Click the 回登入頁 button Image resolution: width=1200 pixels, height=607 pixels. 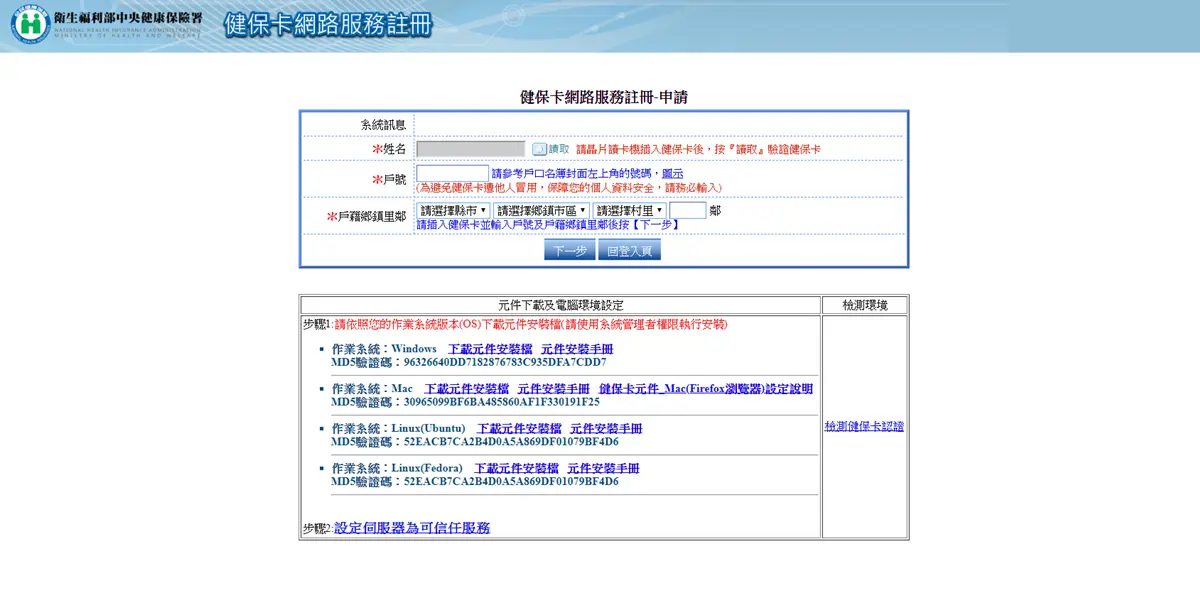(x=629, y=250)
